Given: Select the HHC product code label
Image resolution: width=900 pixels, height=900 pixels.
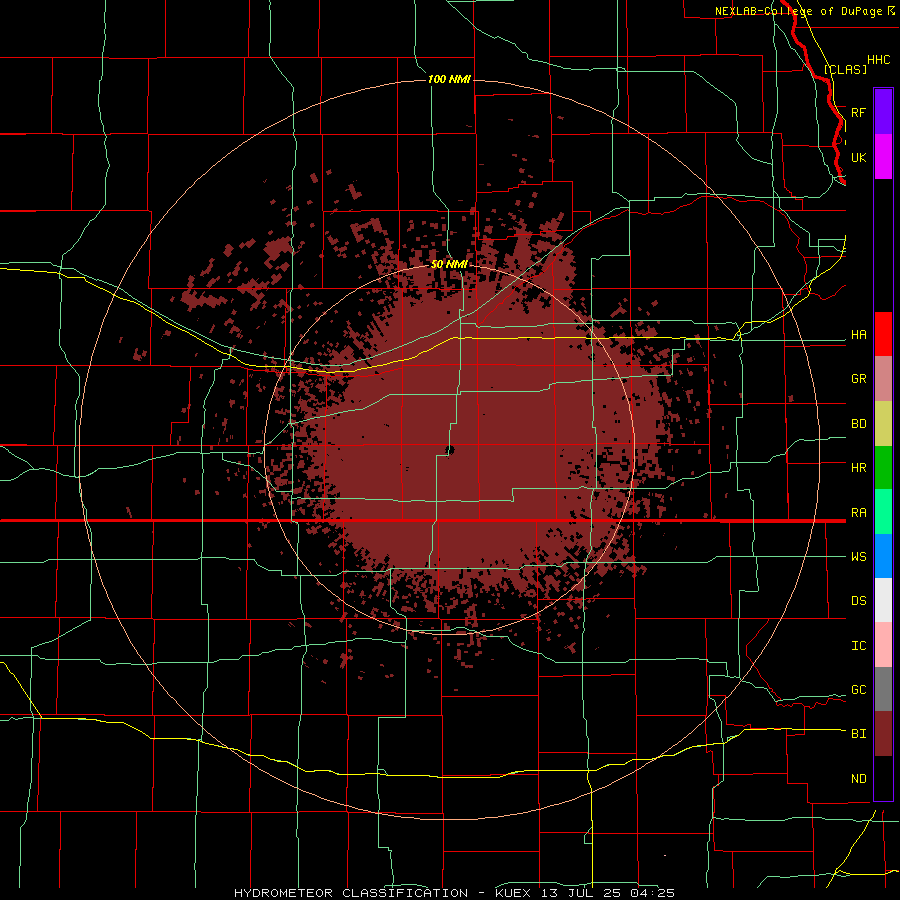Looking at the screenshot, I should pyautogui.click(x=878, y=60).
